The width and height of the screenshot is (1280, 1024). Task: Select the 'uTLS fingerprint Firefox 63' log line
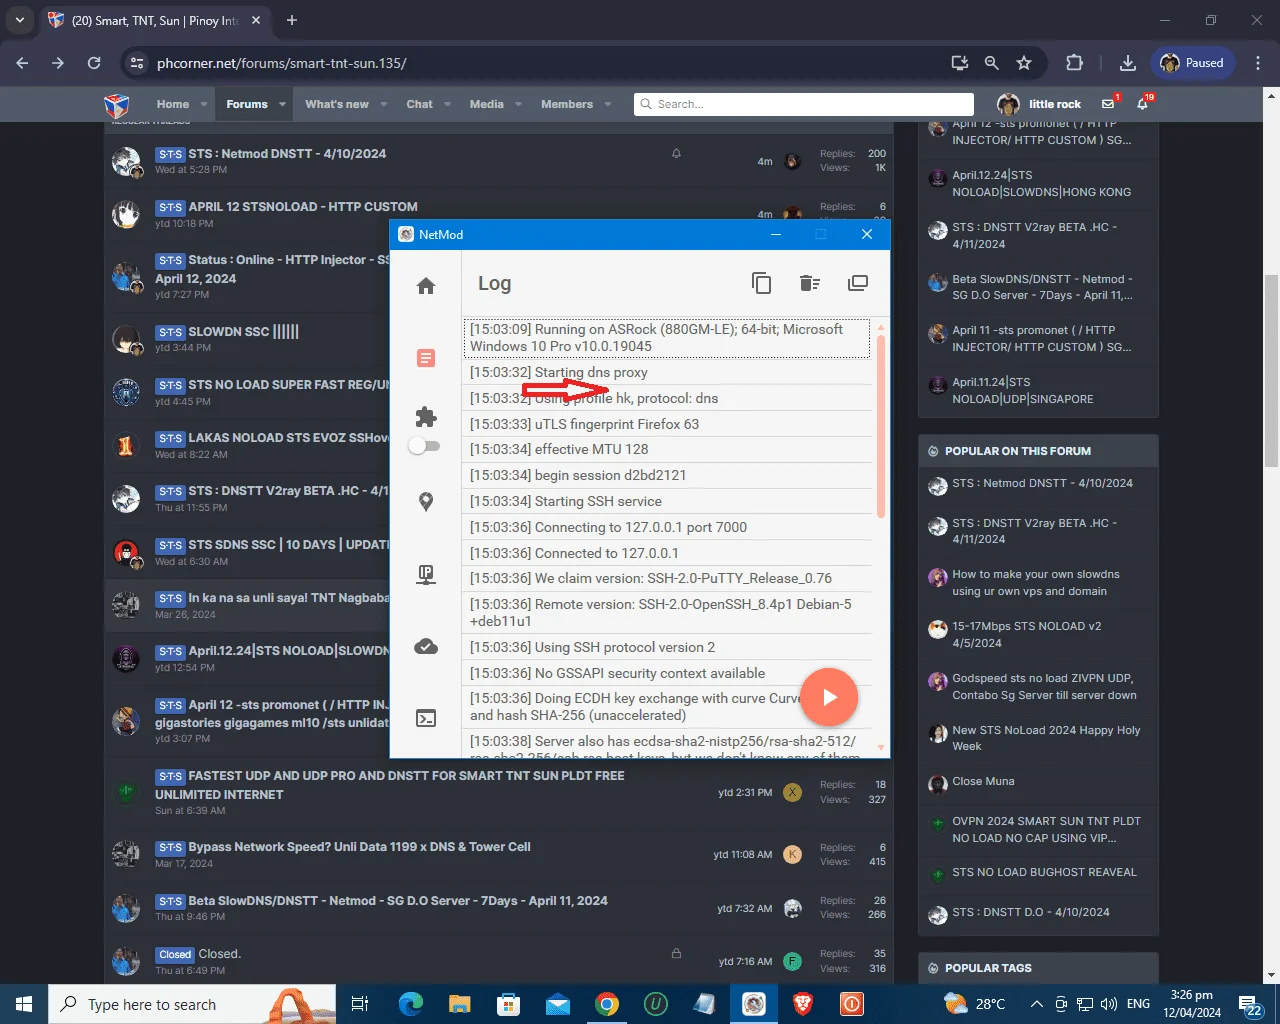[x=667, y=424]
